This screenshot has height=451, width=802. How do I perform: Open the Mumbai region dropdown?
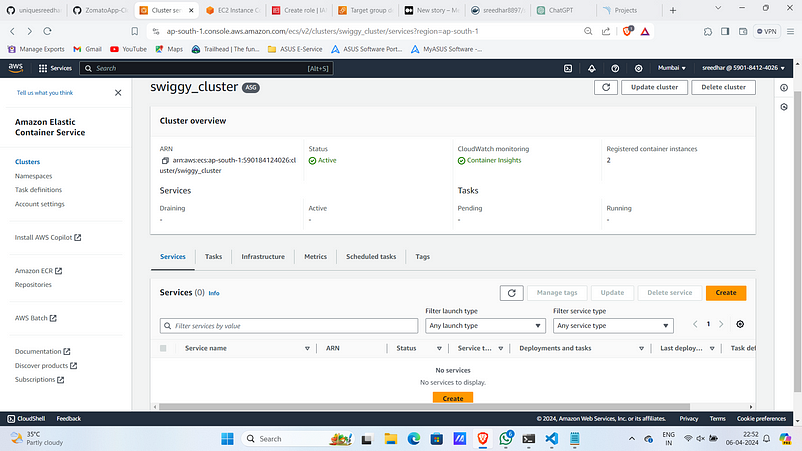point(672,68)
